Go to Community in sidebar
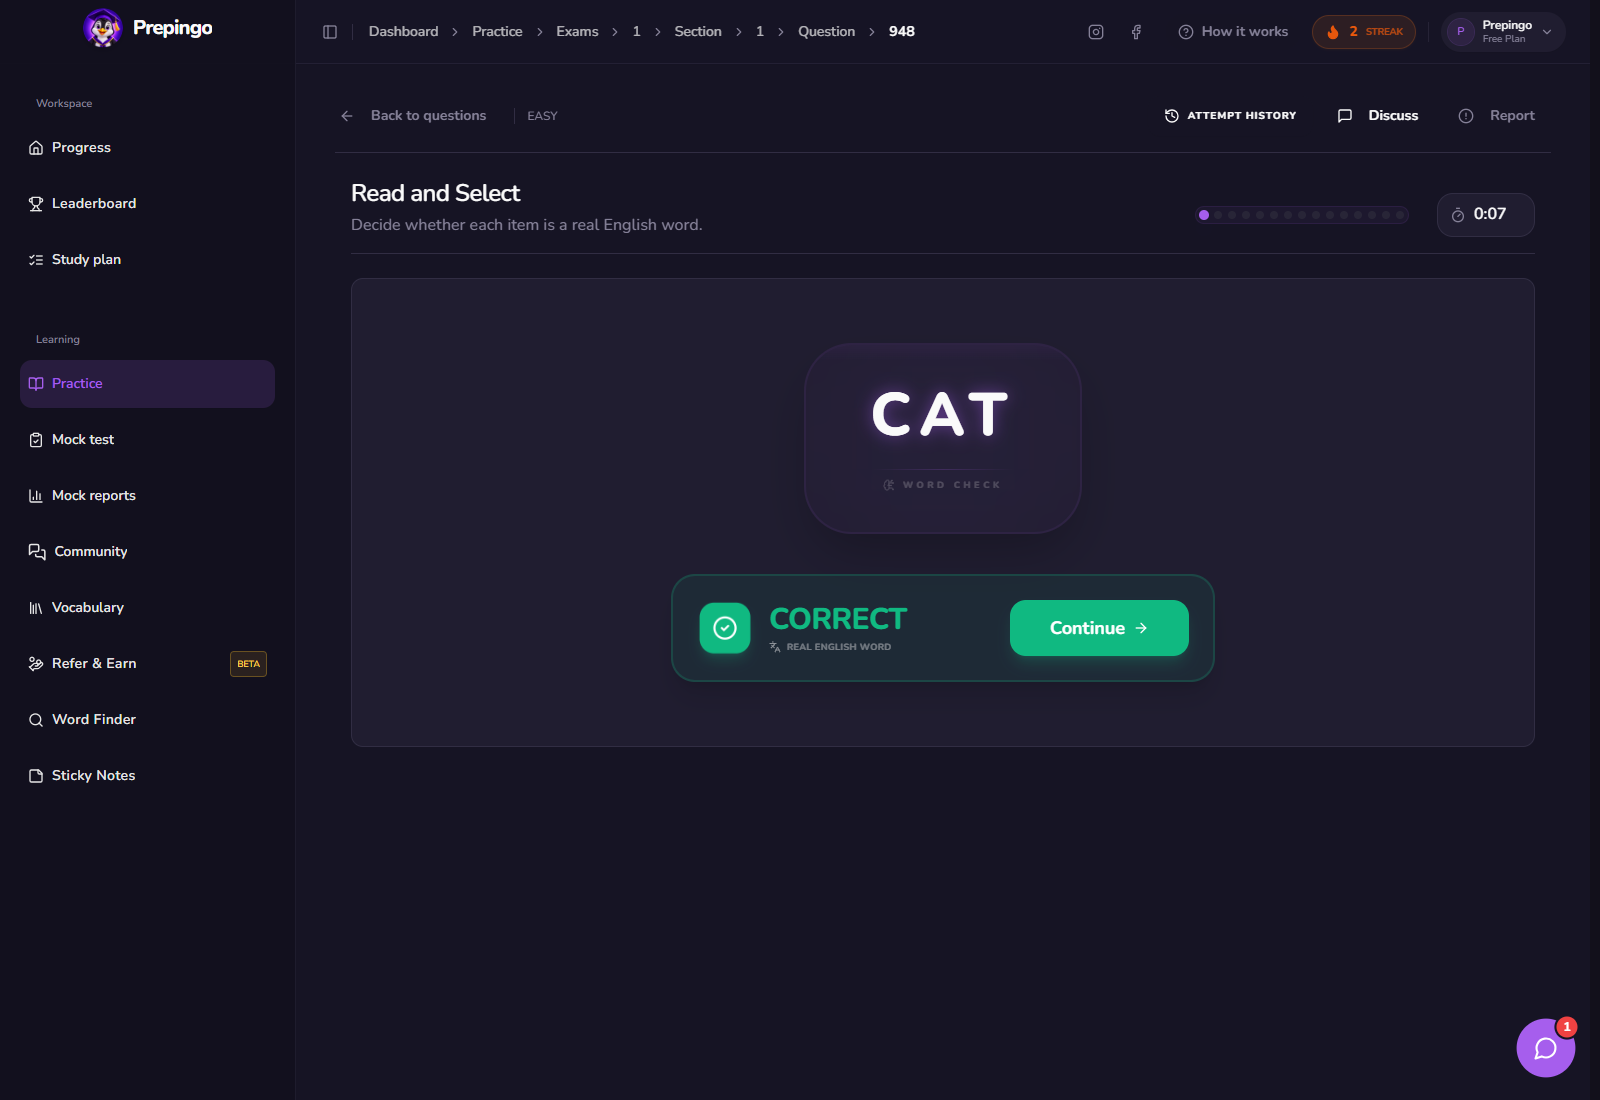1600x1100 pixels. pos(147,552)
